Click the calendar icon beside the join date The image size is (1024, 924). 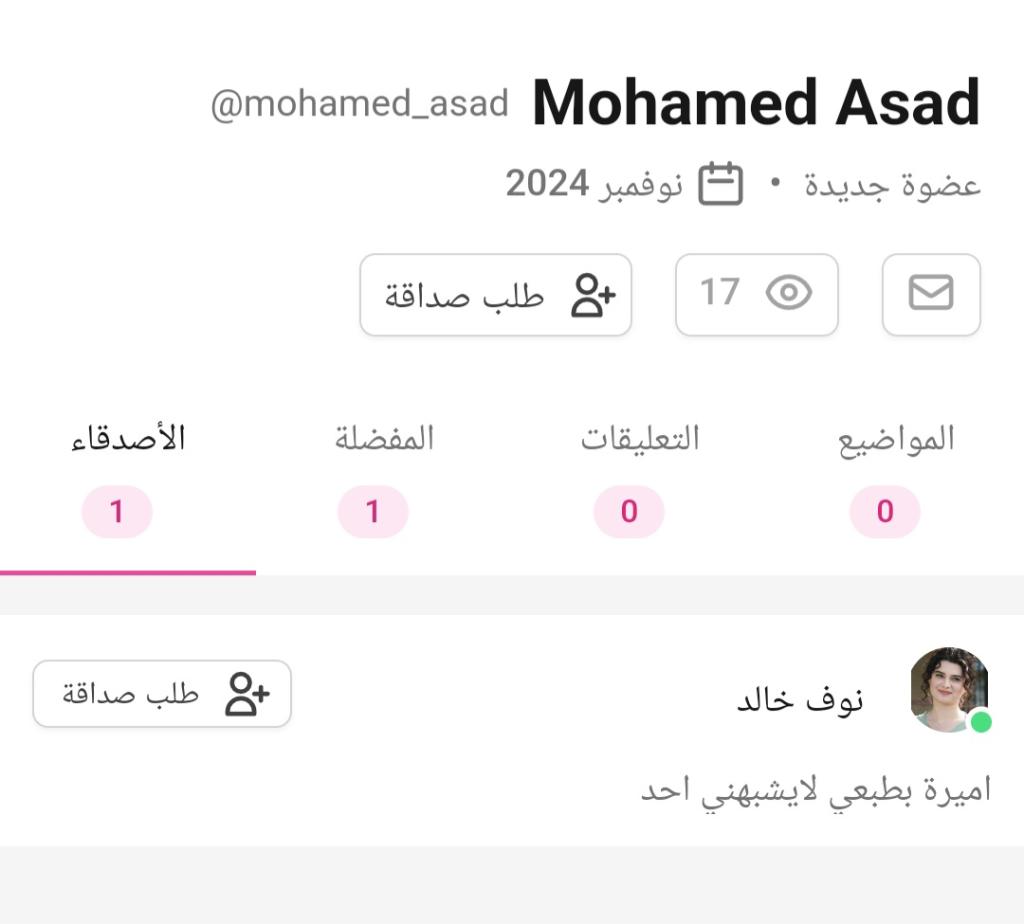click(x=720, y=184)
